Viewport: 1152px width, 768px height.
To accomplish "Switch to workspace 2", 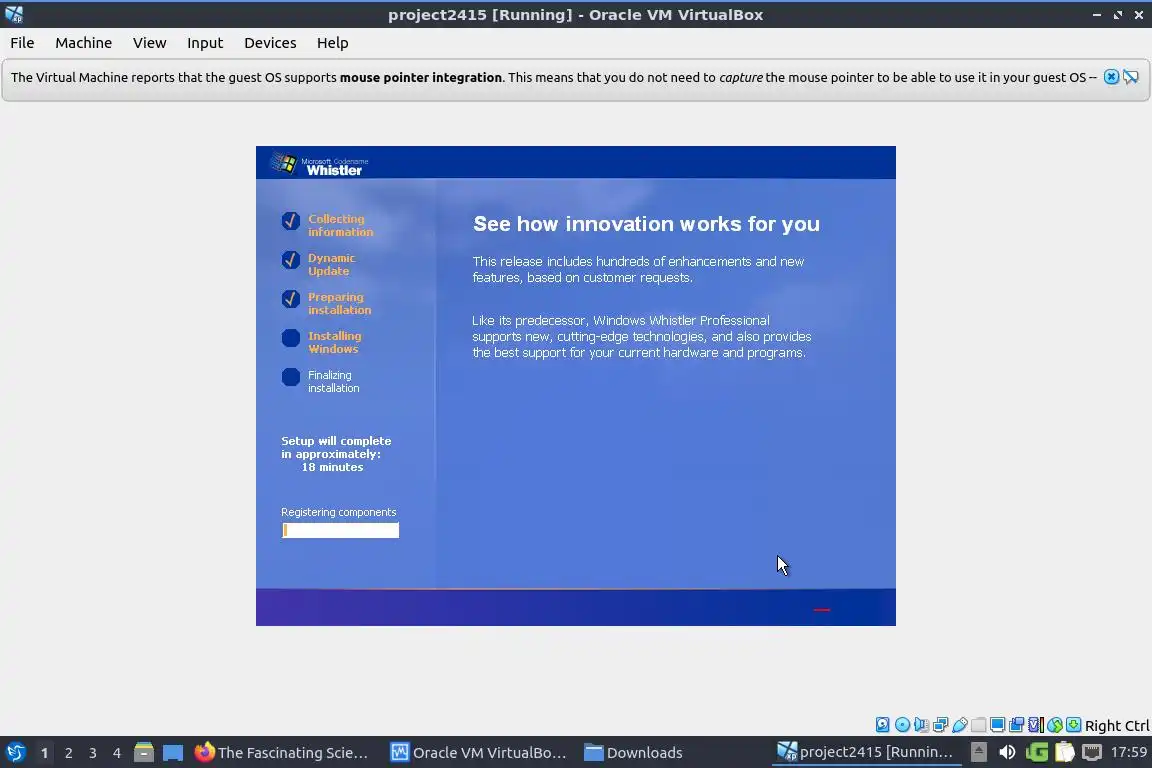I will point(68,753).
